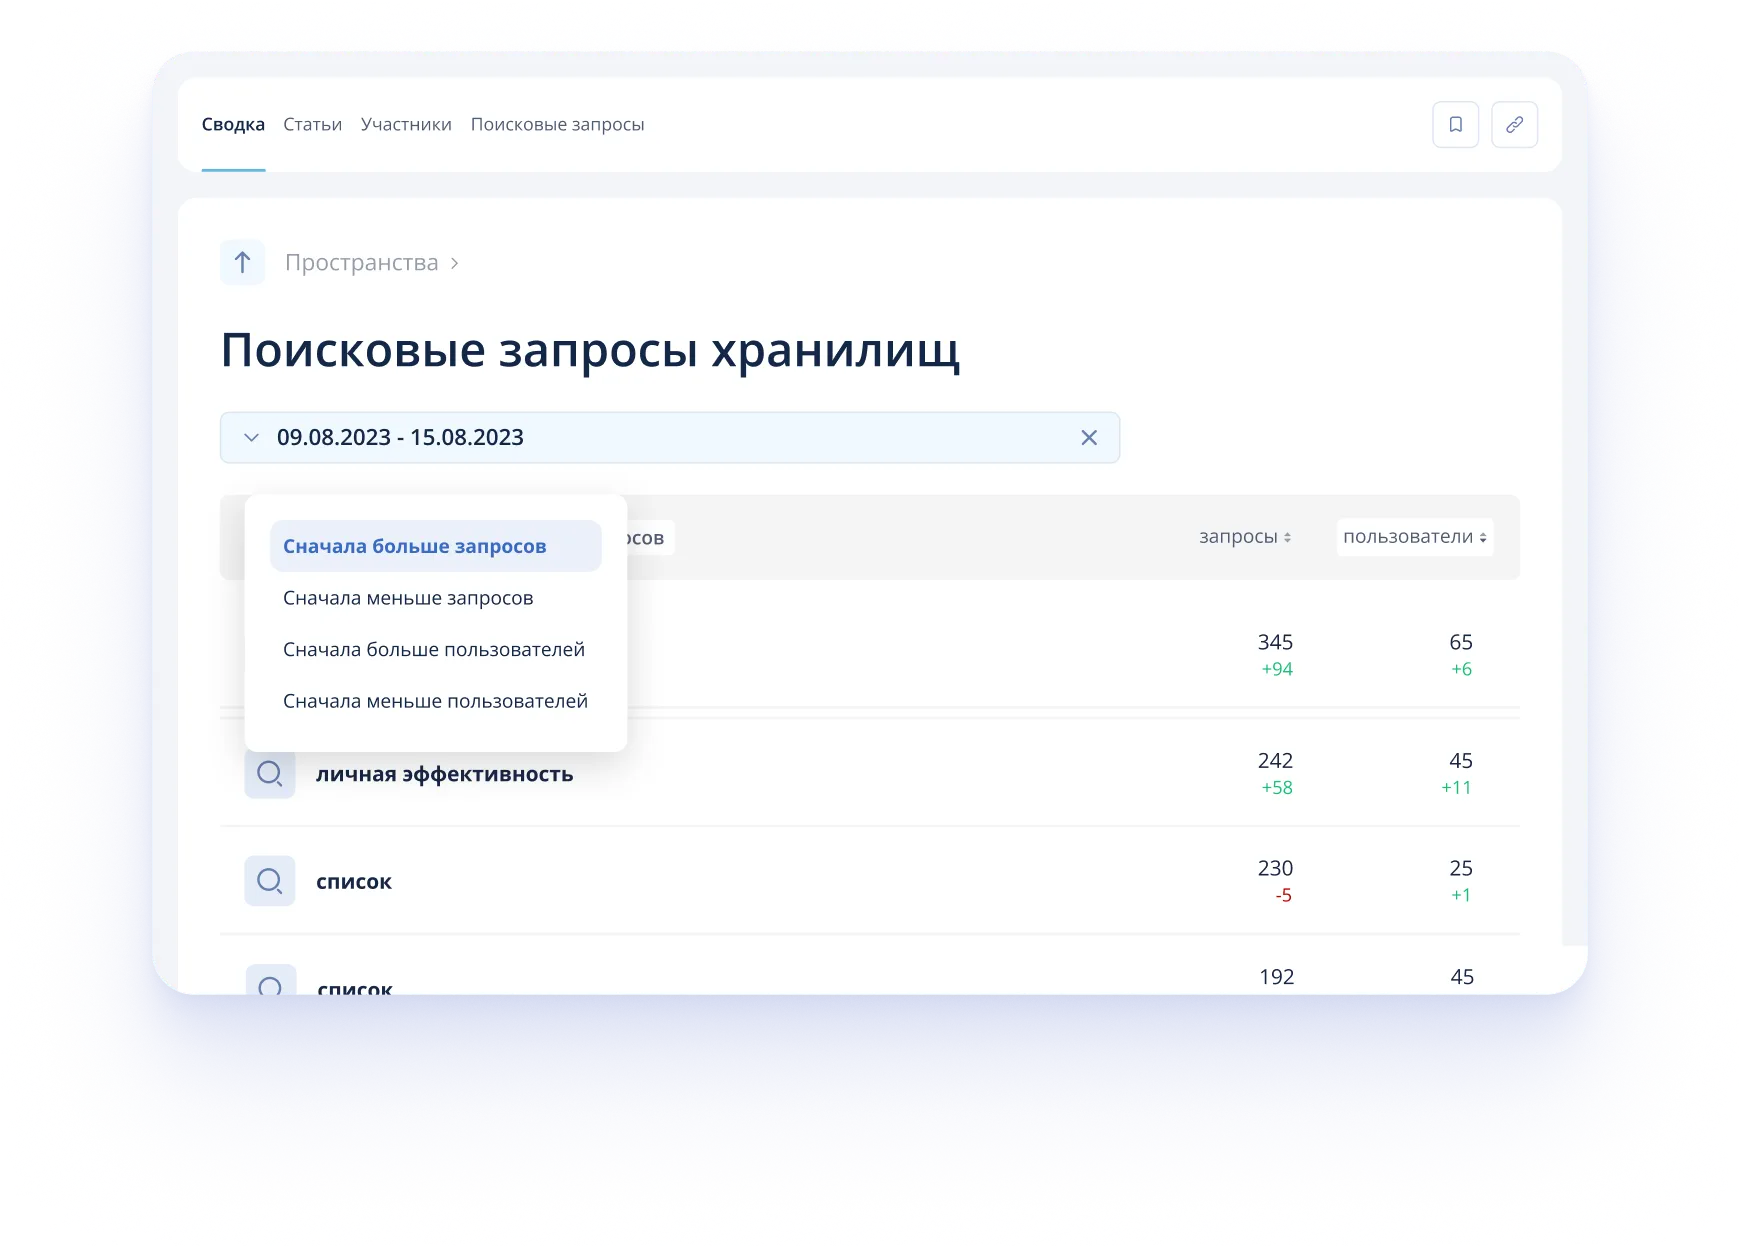Click query личная эффективность
Viewport: 1739px width, 1246px height.
point(445,775)
